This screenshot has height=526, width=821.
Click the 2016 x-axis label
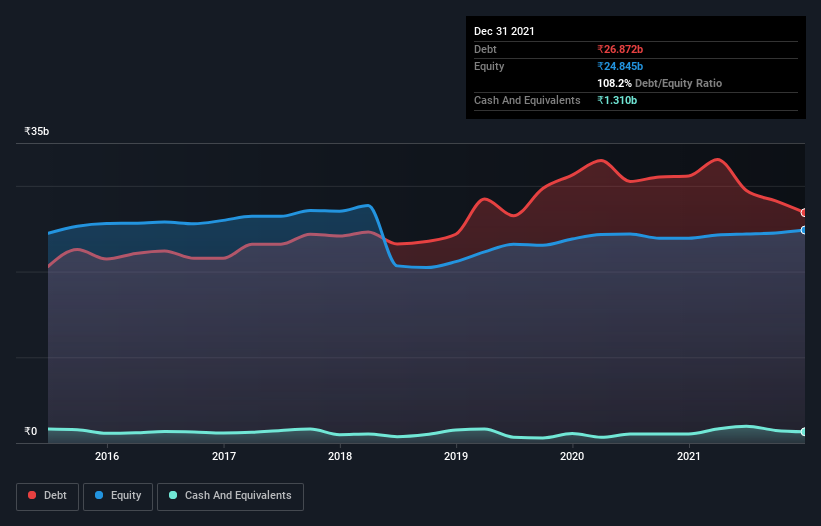pyautogui.click(x=107, y=456)
